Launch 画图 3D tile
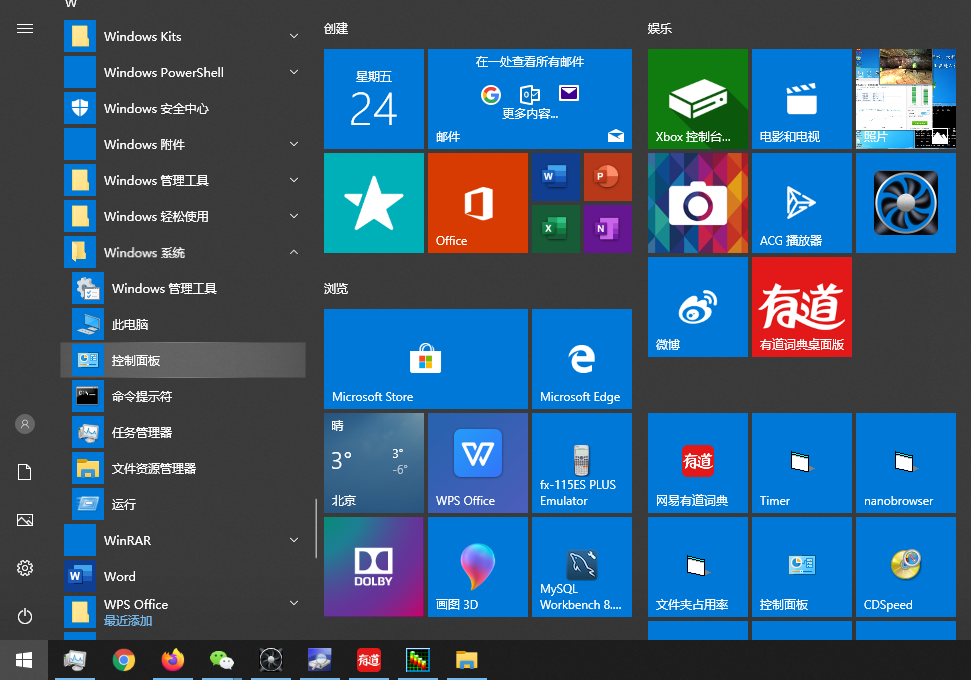971x680 pixels. tap(478, 567)
